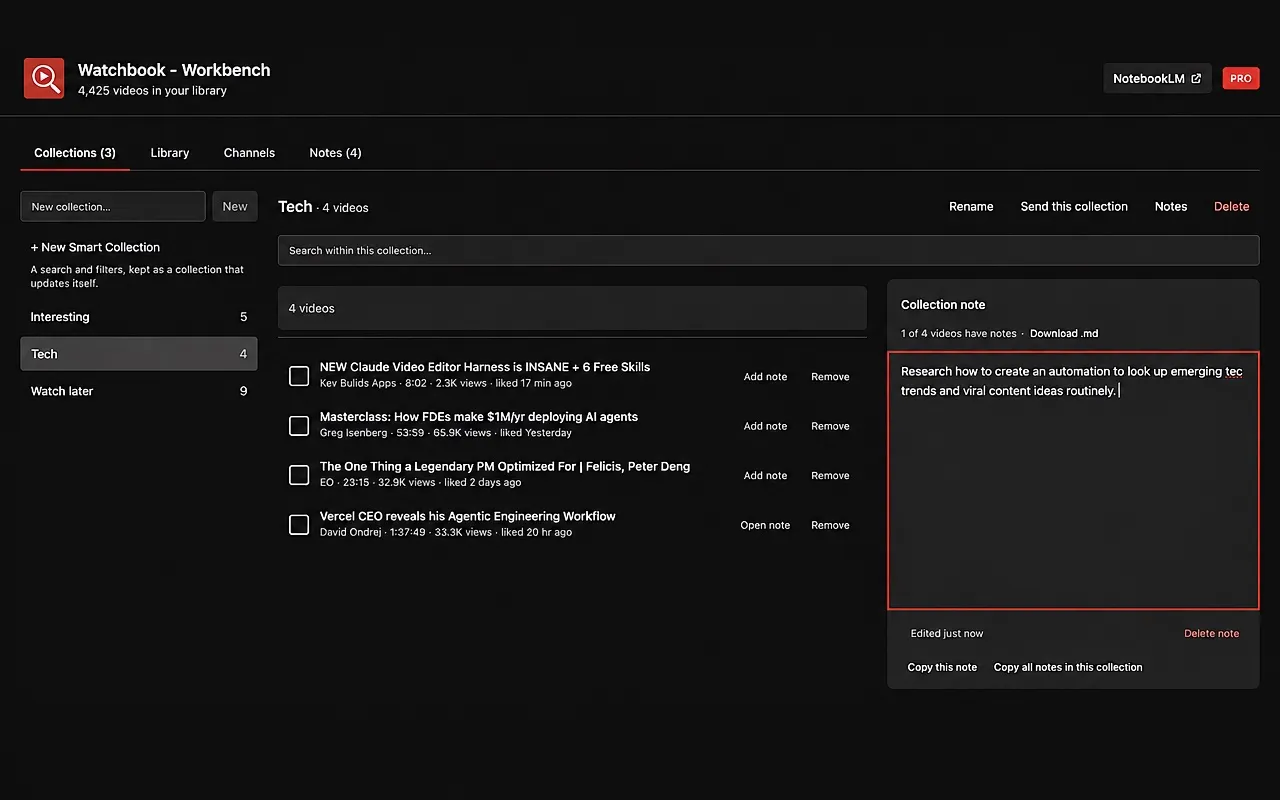Click the New collection button

(x=235, y=206)
